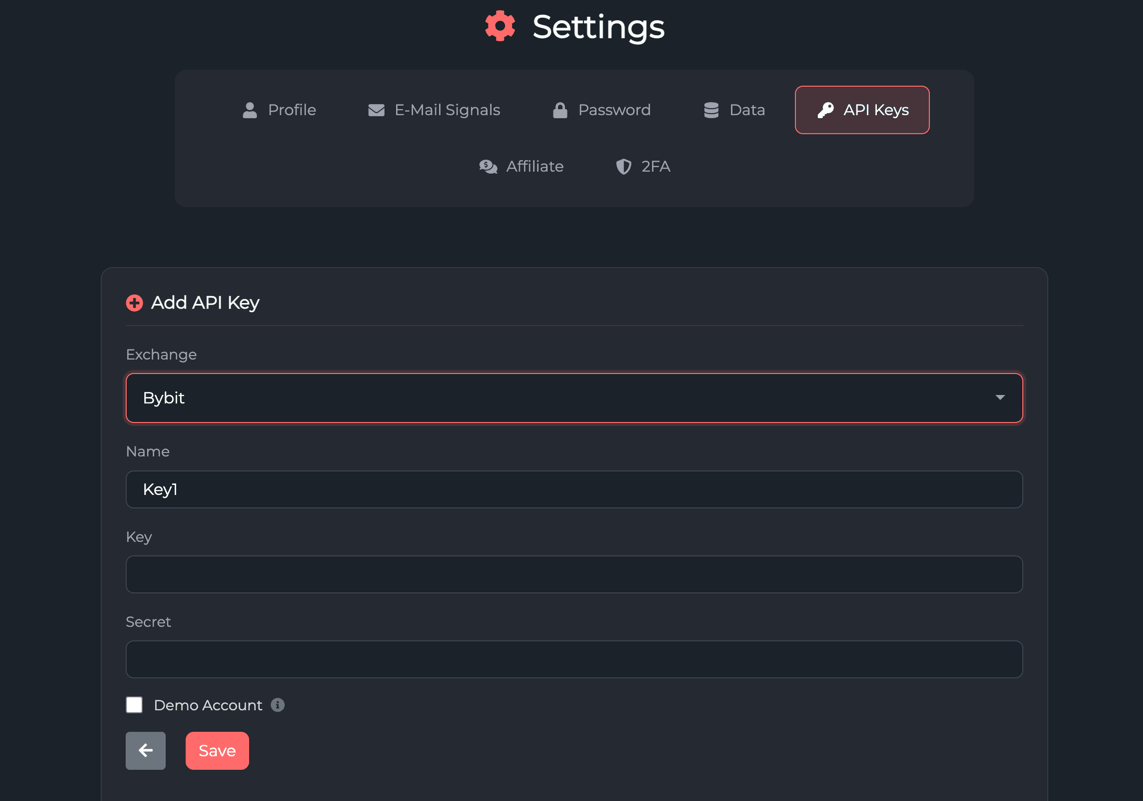Go to the Data tab
Viewport: 1143px width, 801px height.
coord(734,110)
